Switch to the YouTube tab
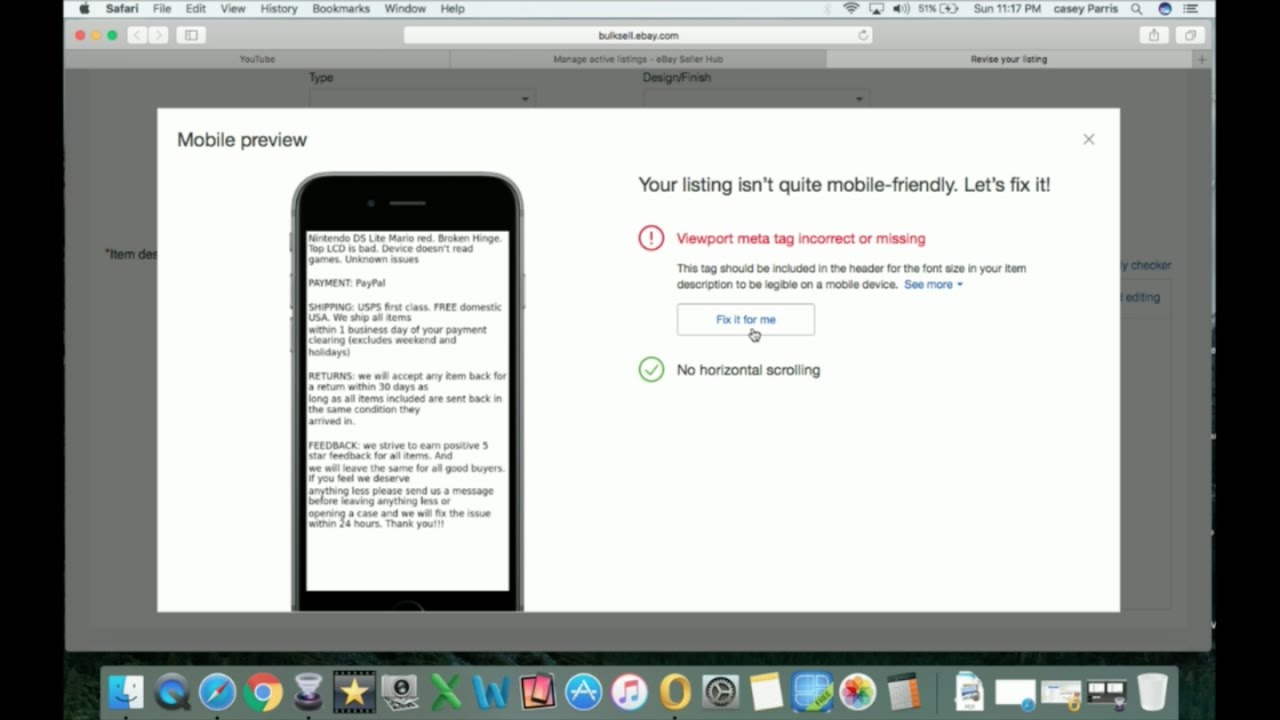 click(257, 59)
